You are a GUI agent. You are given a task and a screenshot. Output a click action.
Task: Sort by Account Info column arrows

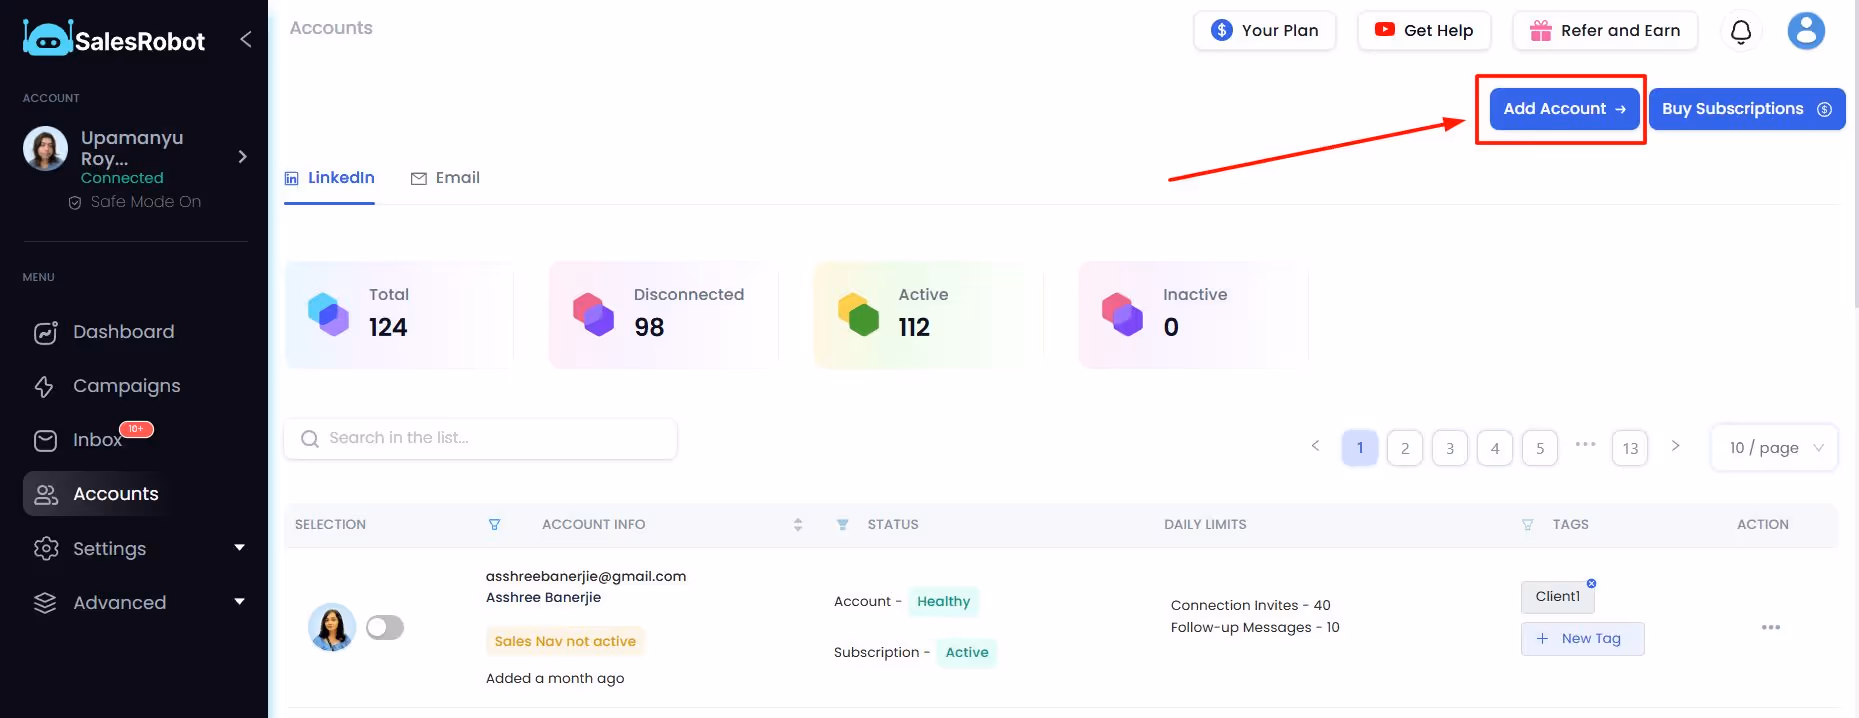798,524
